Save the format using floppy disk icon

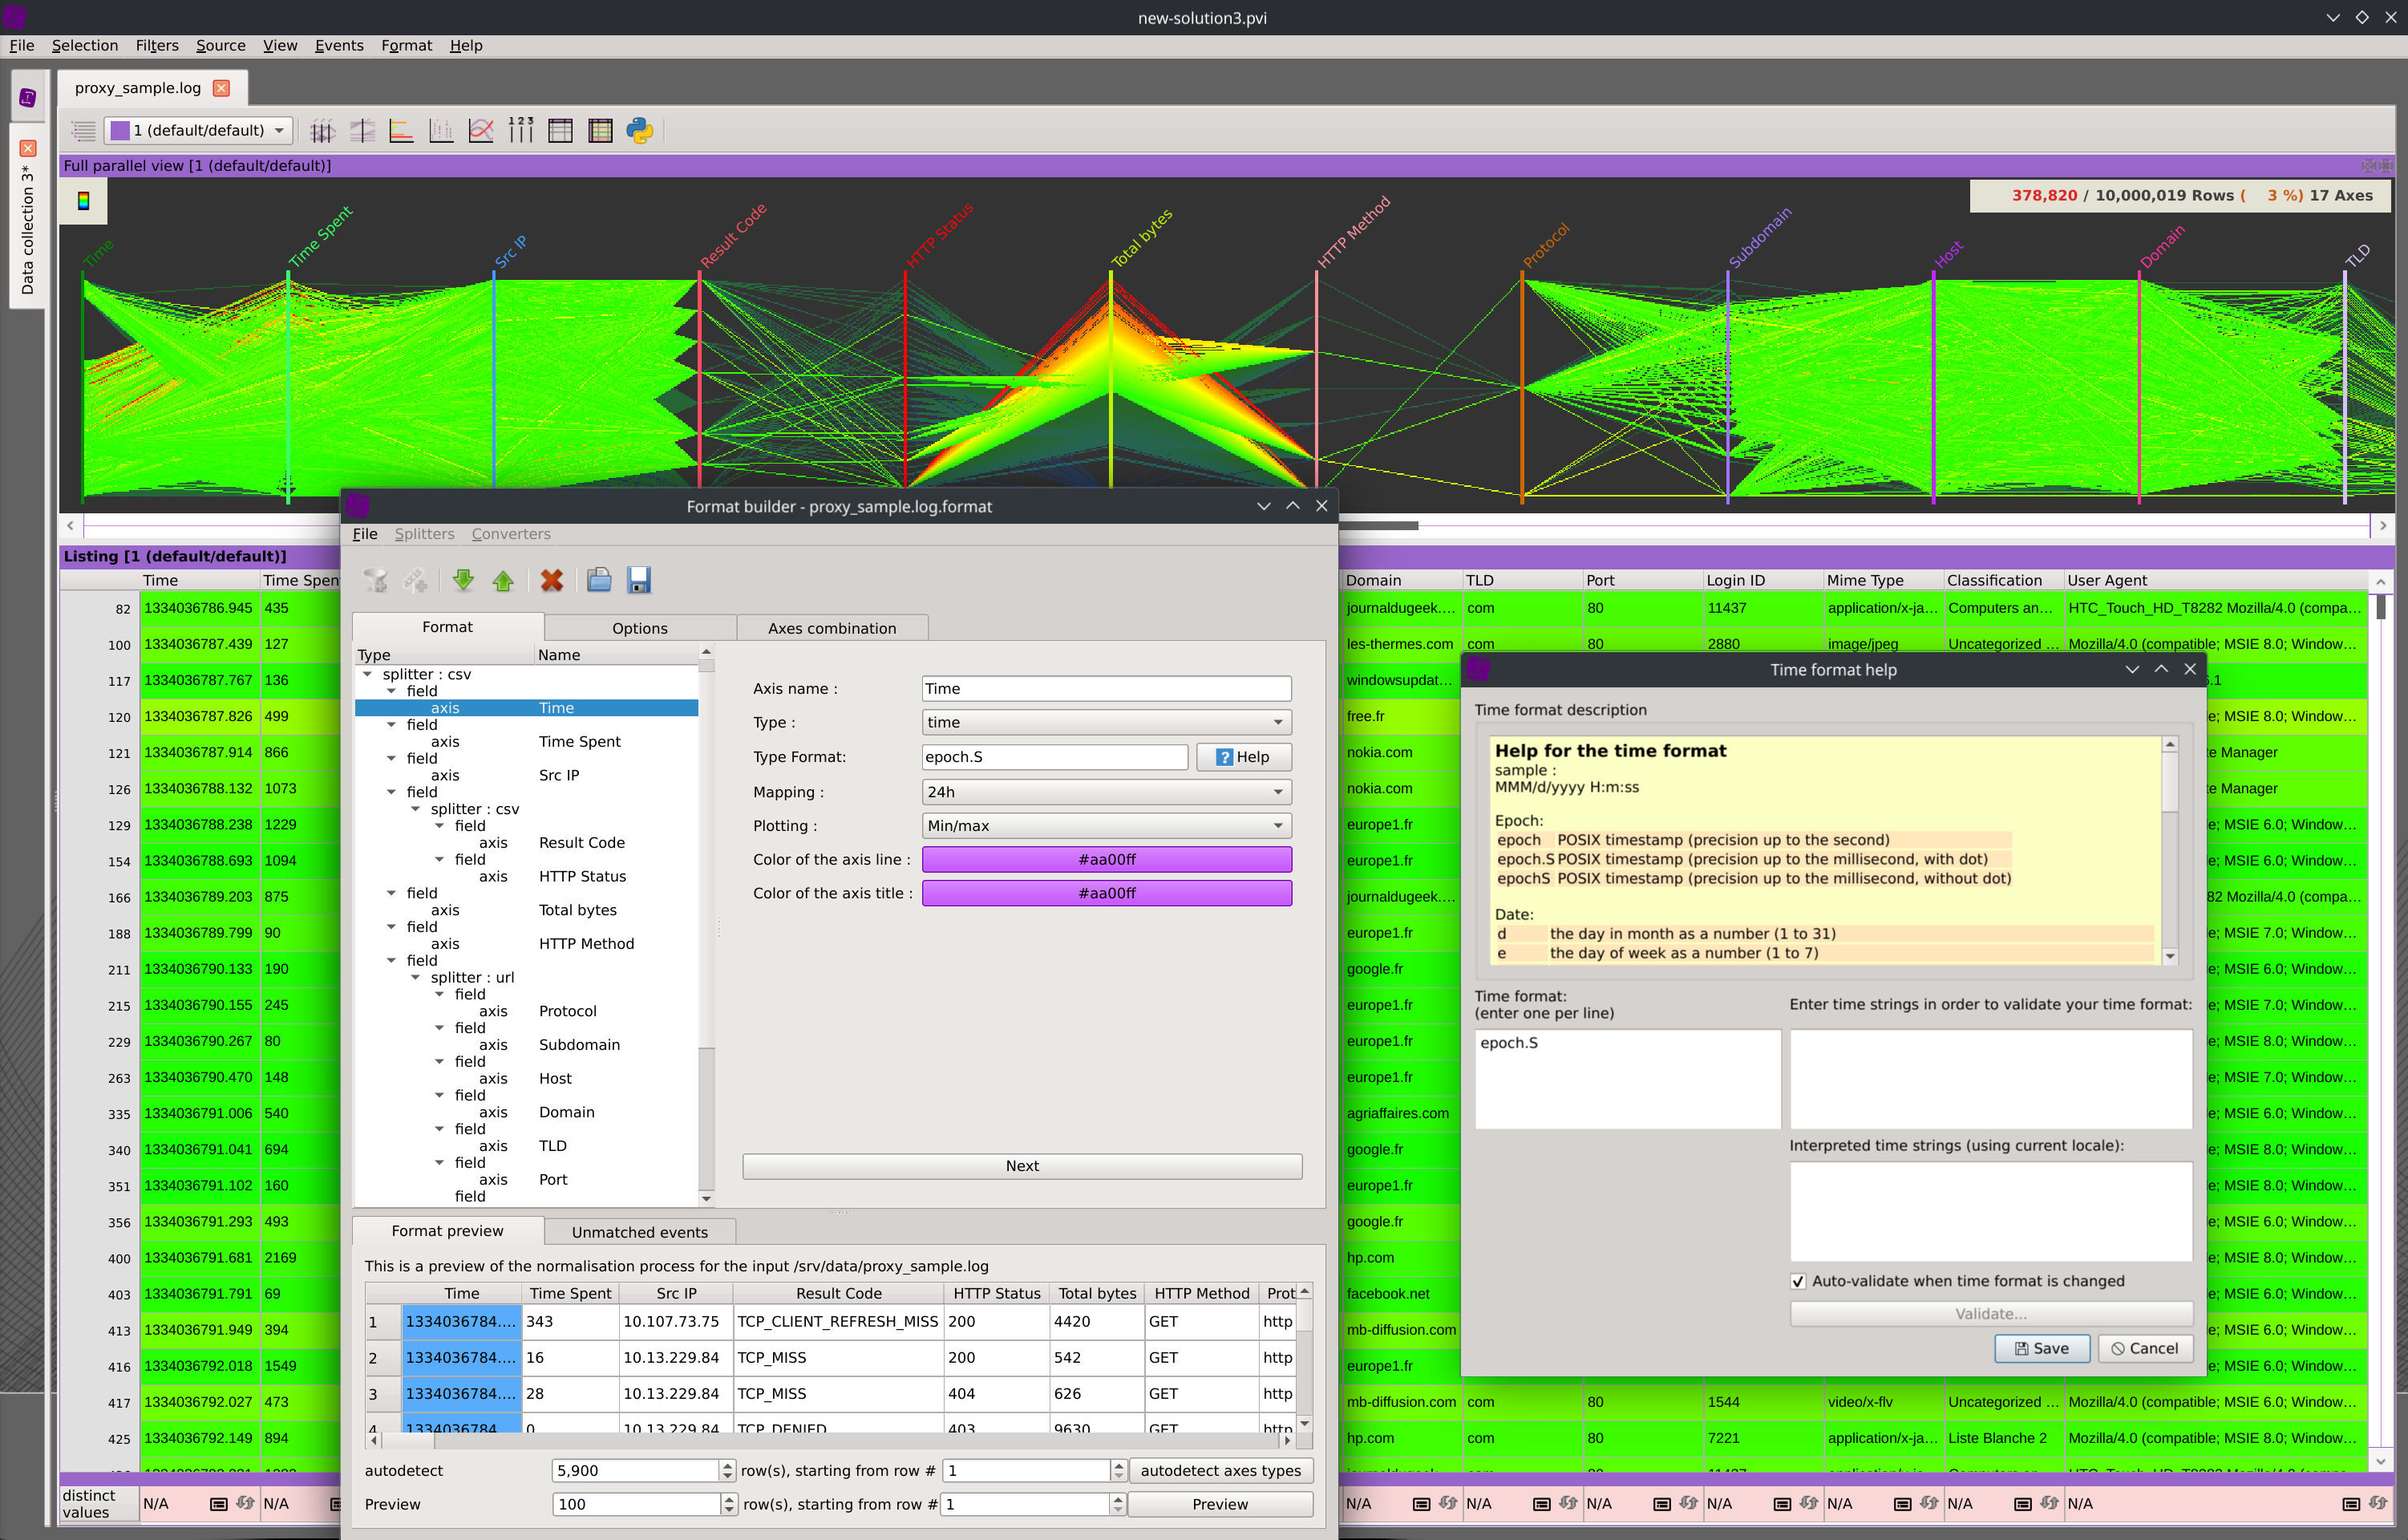pyautogui.click(x=639, y=580)
